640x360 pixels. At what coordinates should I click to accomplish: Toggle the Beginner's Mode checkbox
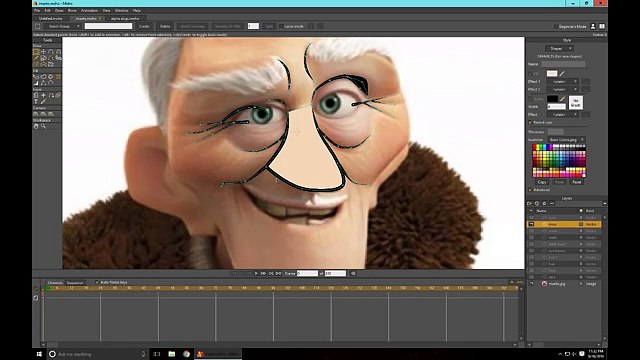(556, 27)
